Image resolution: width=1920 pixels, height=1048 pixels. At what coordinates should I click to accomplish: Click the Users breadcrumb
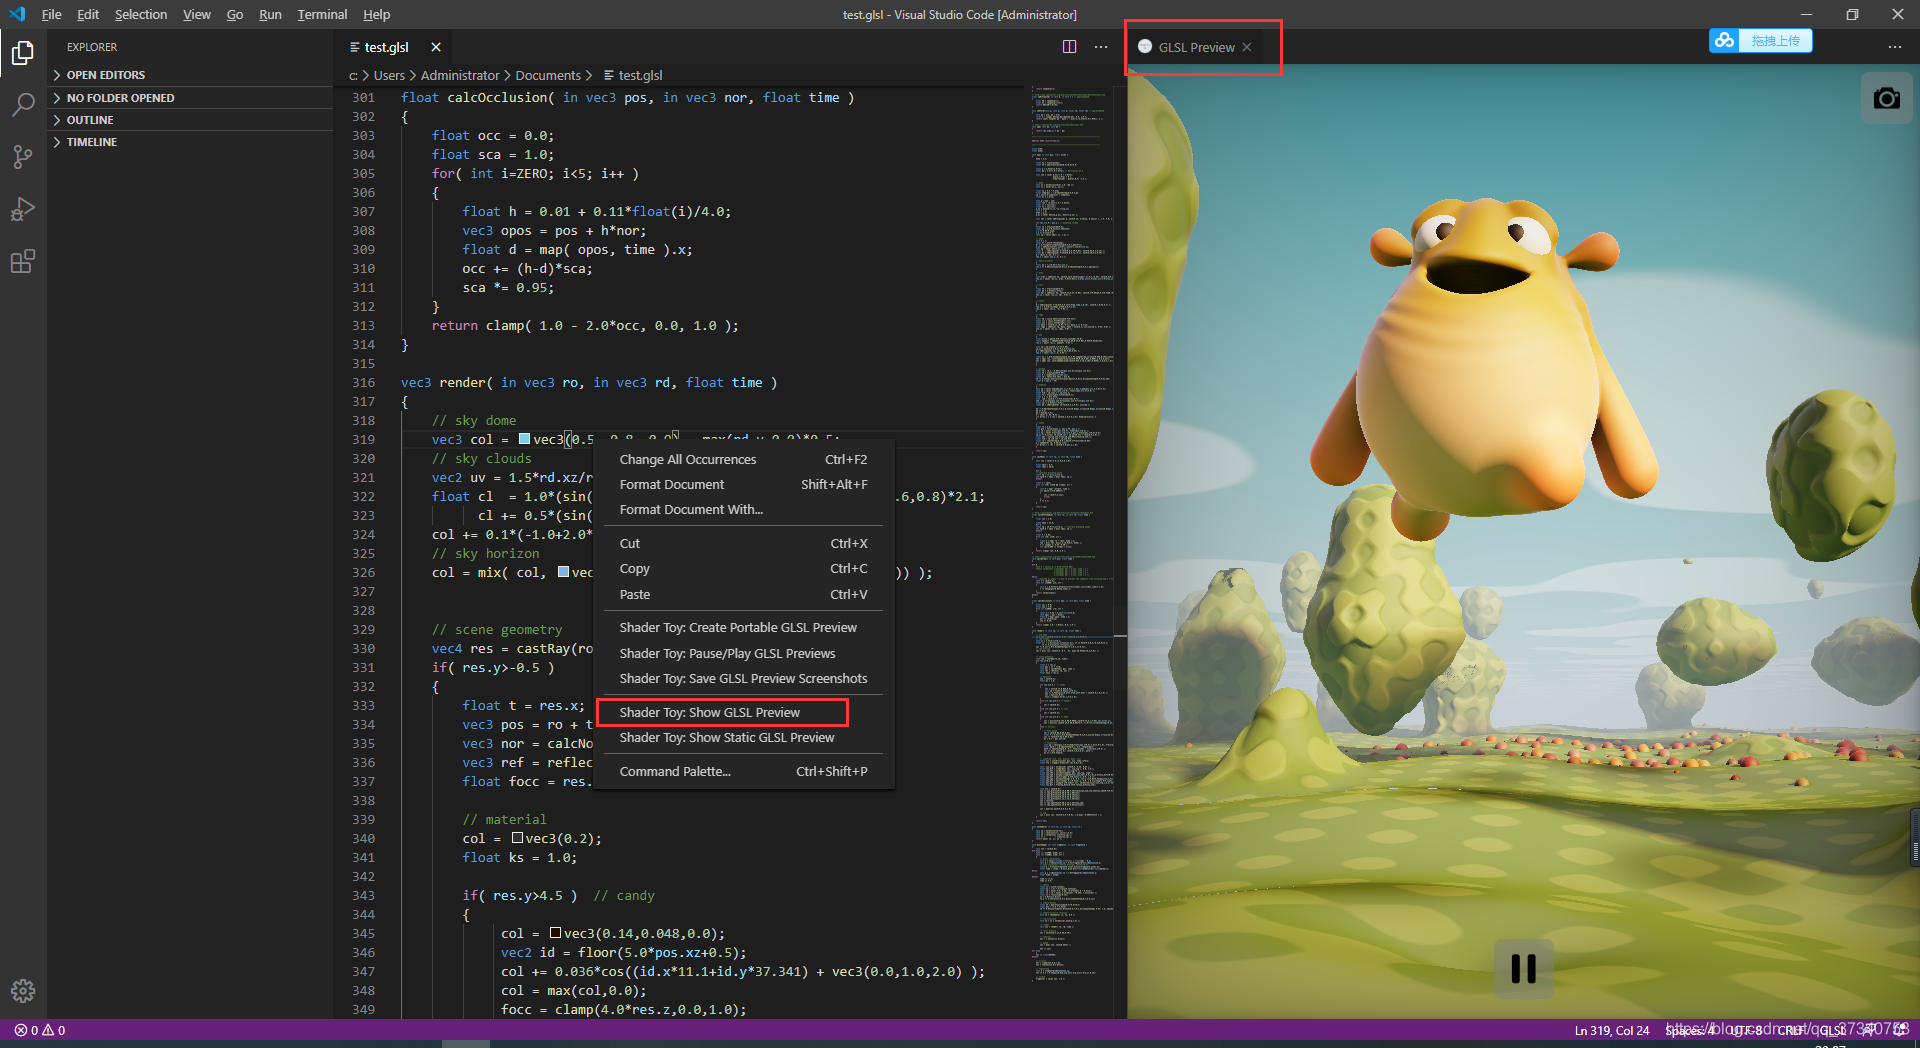(x=389, y=76)
